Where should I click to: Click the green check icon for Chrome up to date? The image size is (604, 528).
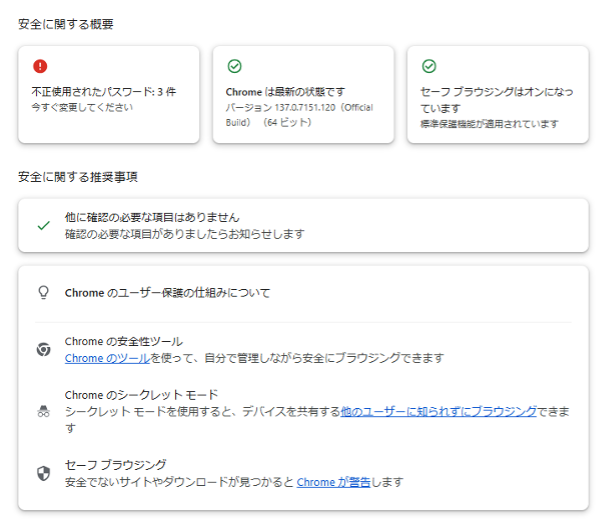pos(235,66)
